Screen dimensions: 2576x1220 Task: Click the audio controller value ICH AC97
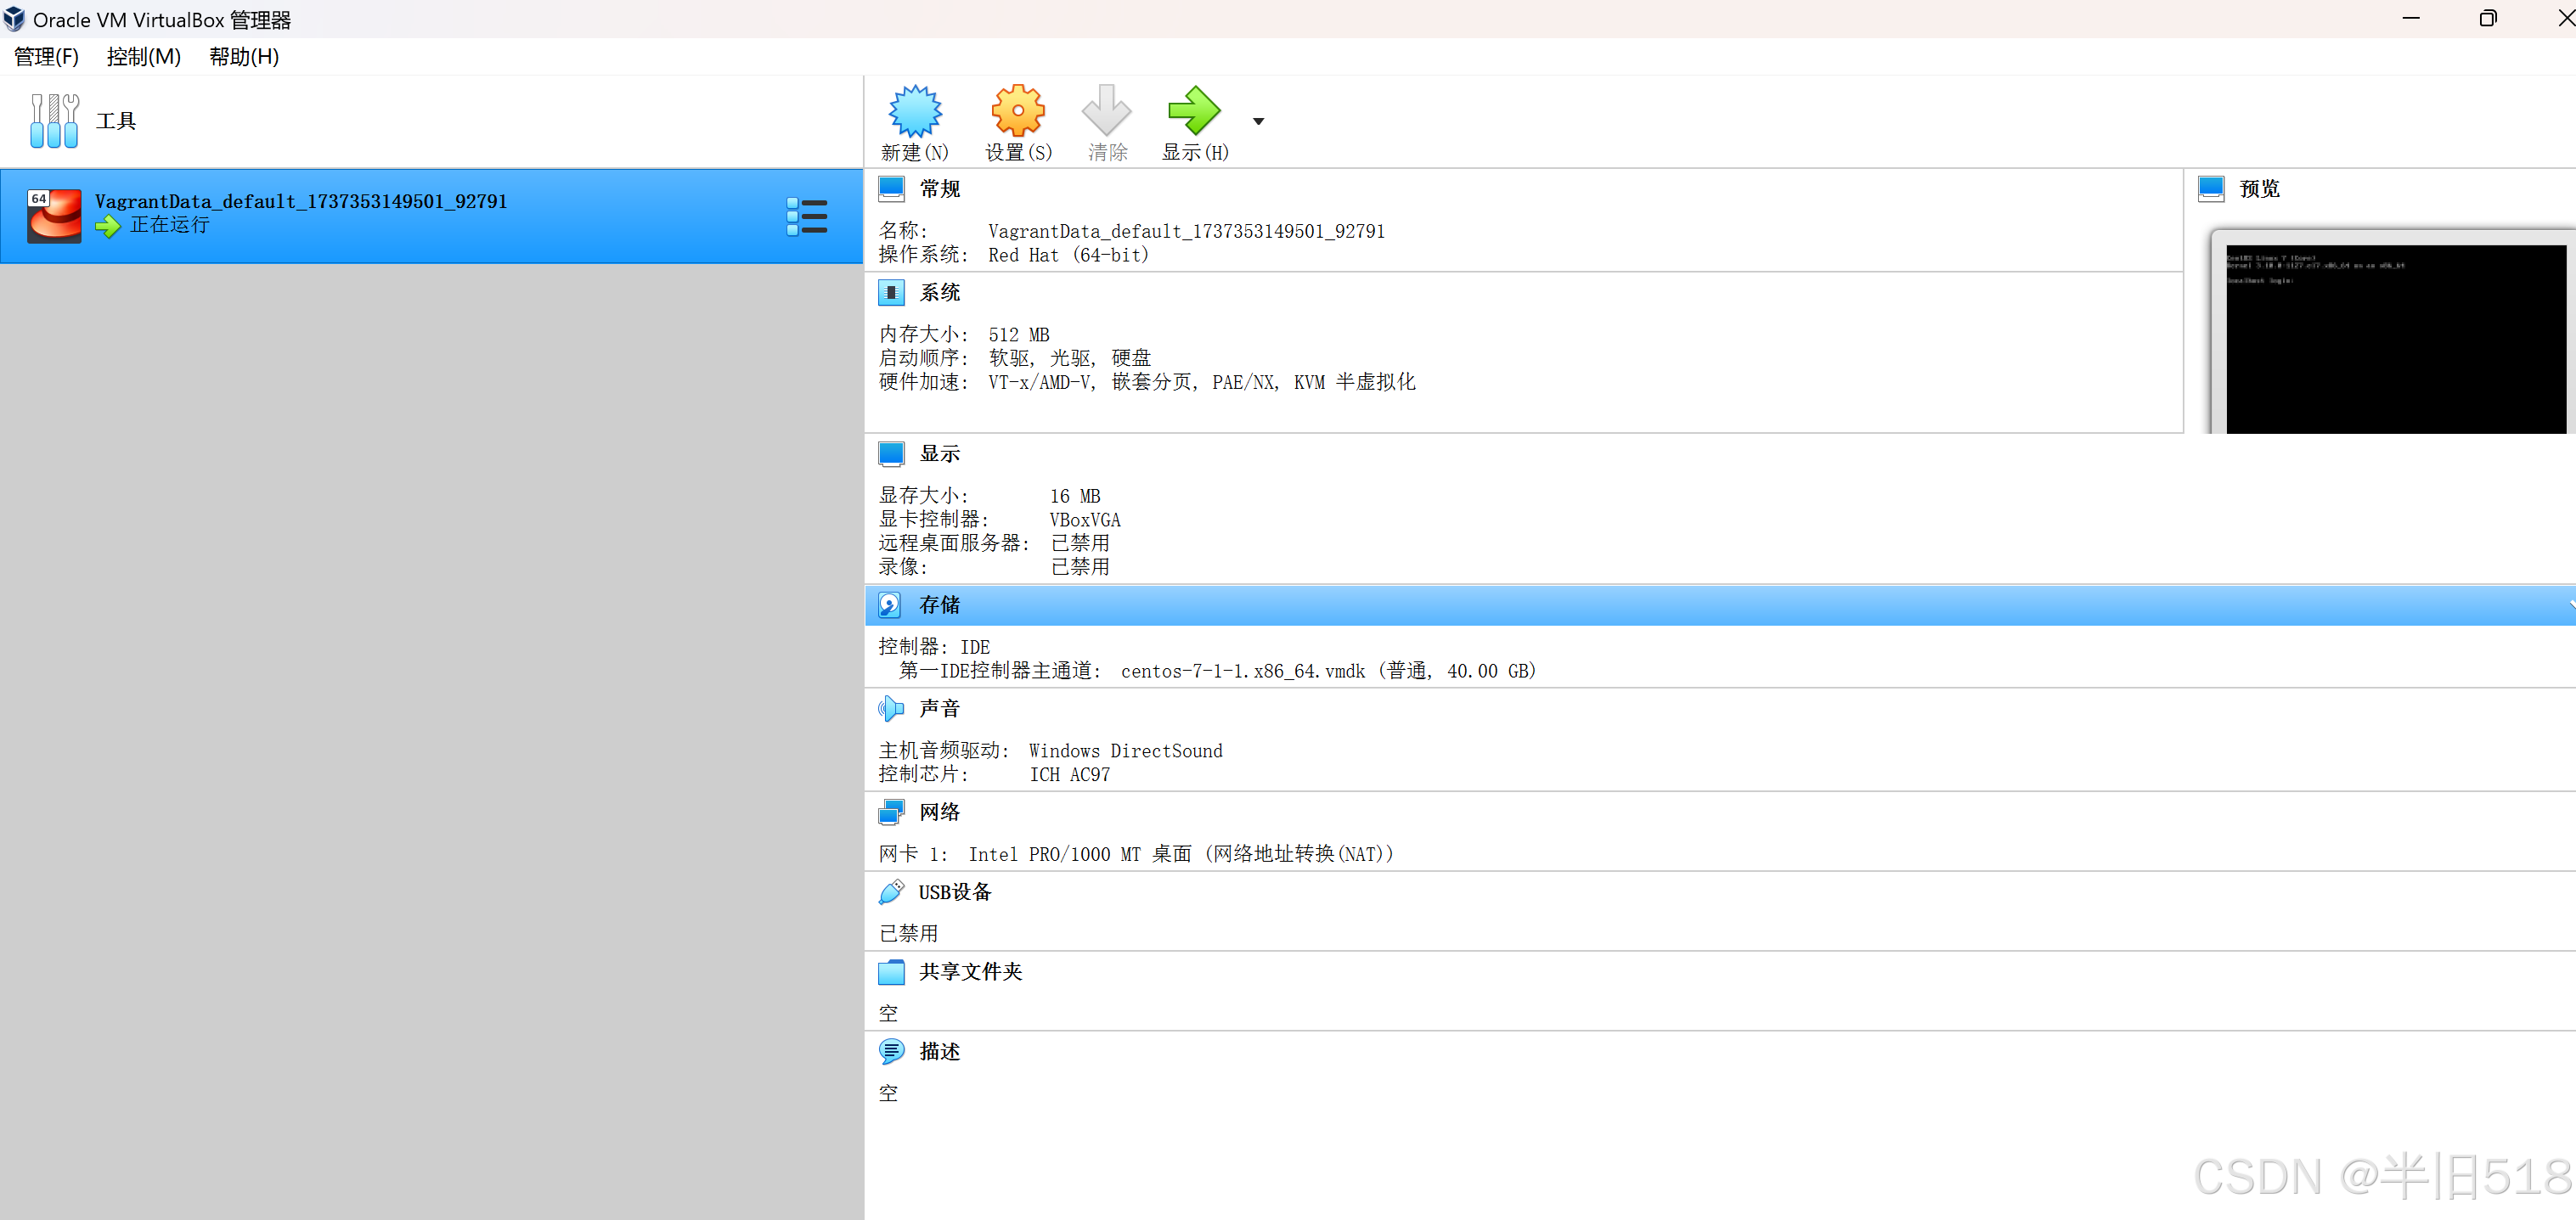1069,776
